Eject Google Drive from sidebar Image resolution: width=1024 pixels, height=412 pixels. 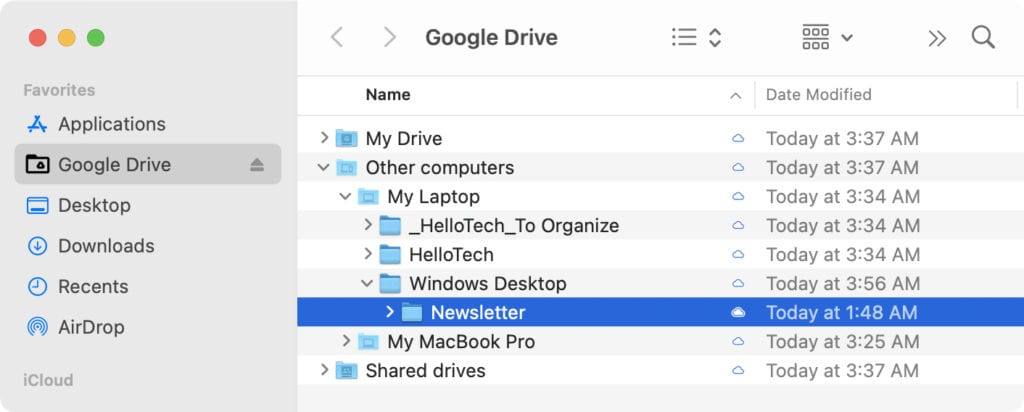coord(257,165)
